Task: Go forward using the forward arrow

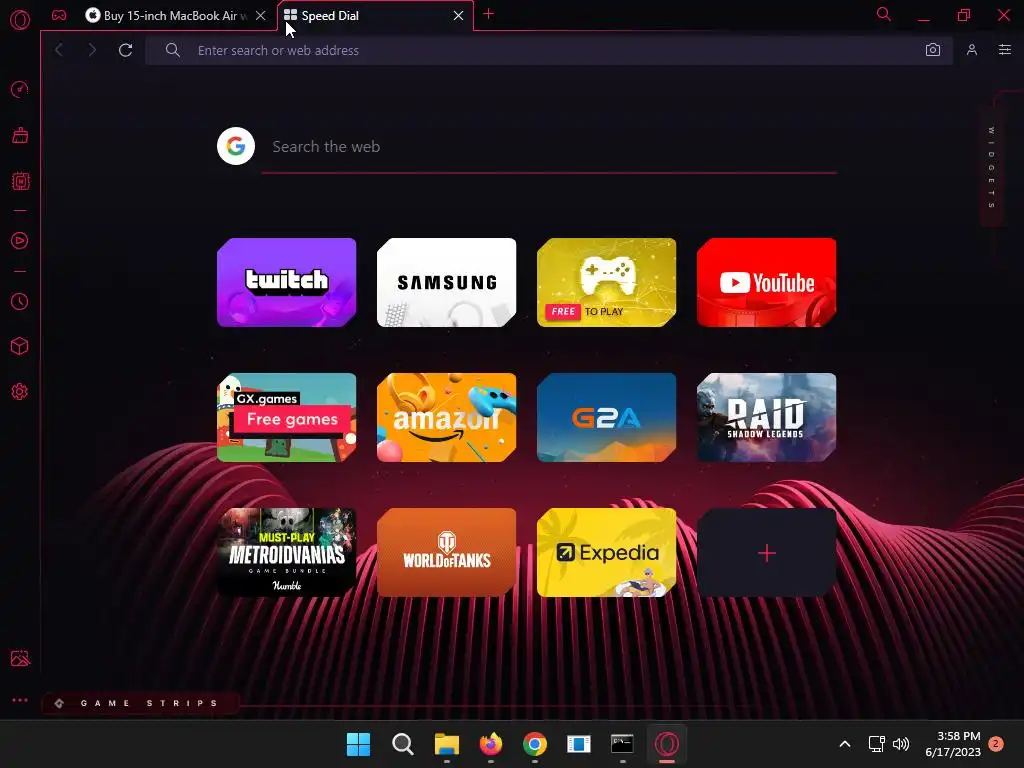Action: click(92, 50)
